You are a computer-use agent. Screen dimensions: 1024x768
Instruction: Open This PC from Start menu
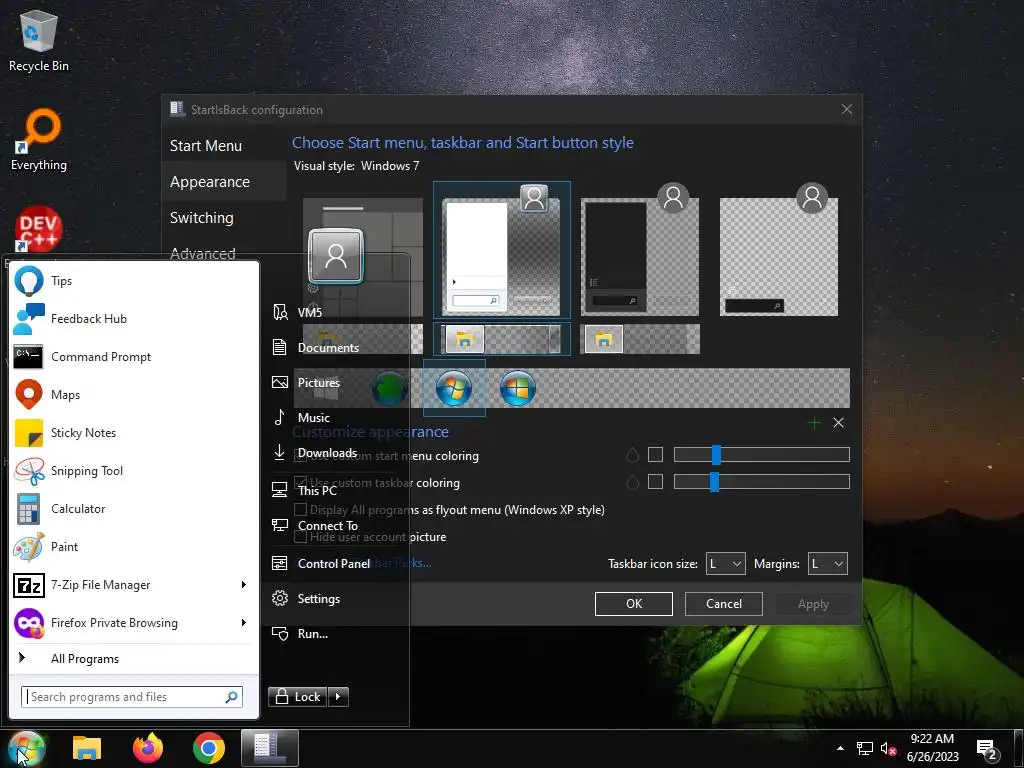[317, 490]
